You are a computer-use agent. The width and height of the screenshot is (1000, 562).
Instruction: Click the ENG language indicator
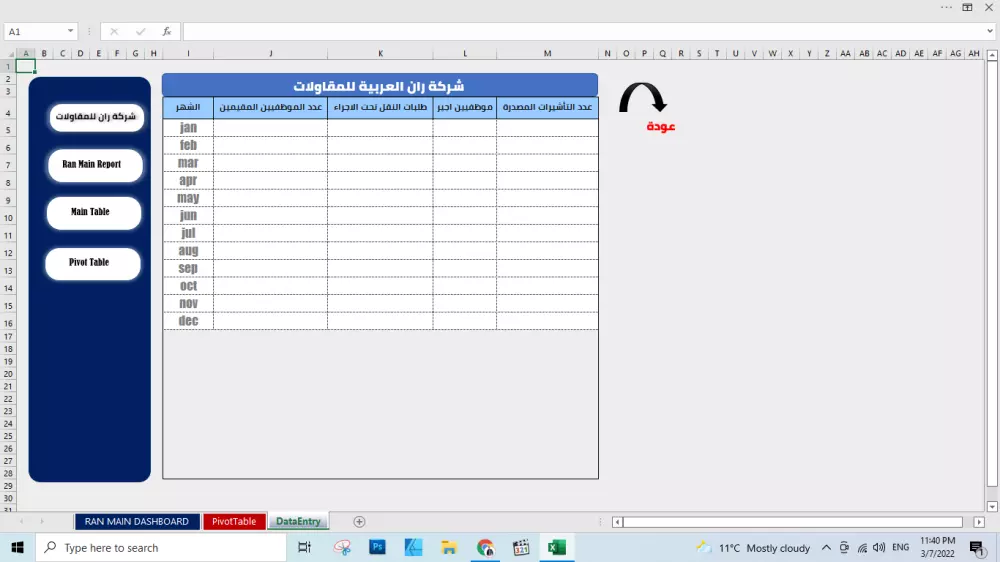[x=901, y=547]
